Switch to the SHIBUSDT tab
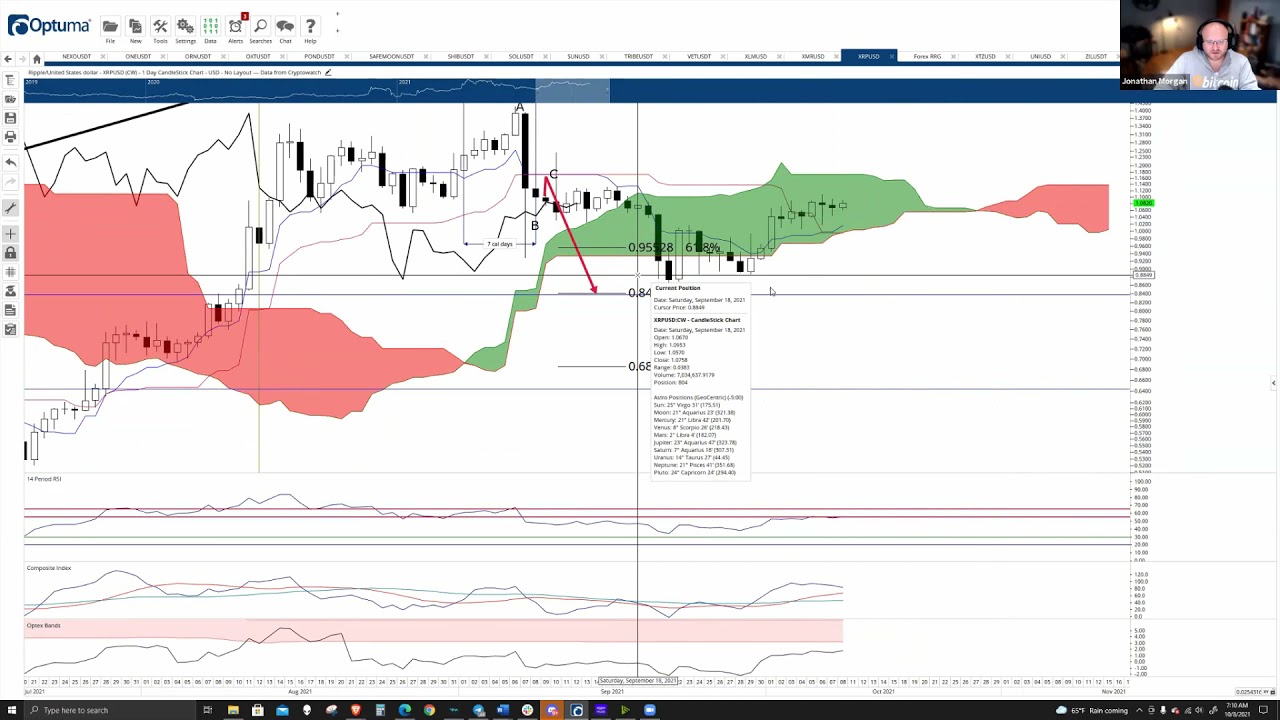The width and height of the screenshot is (1280, 720). 460,56
